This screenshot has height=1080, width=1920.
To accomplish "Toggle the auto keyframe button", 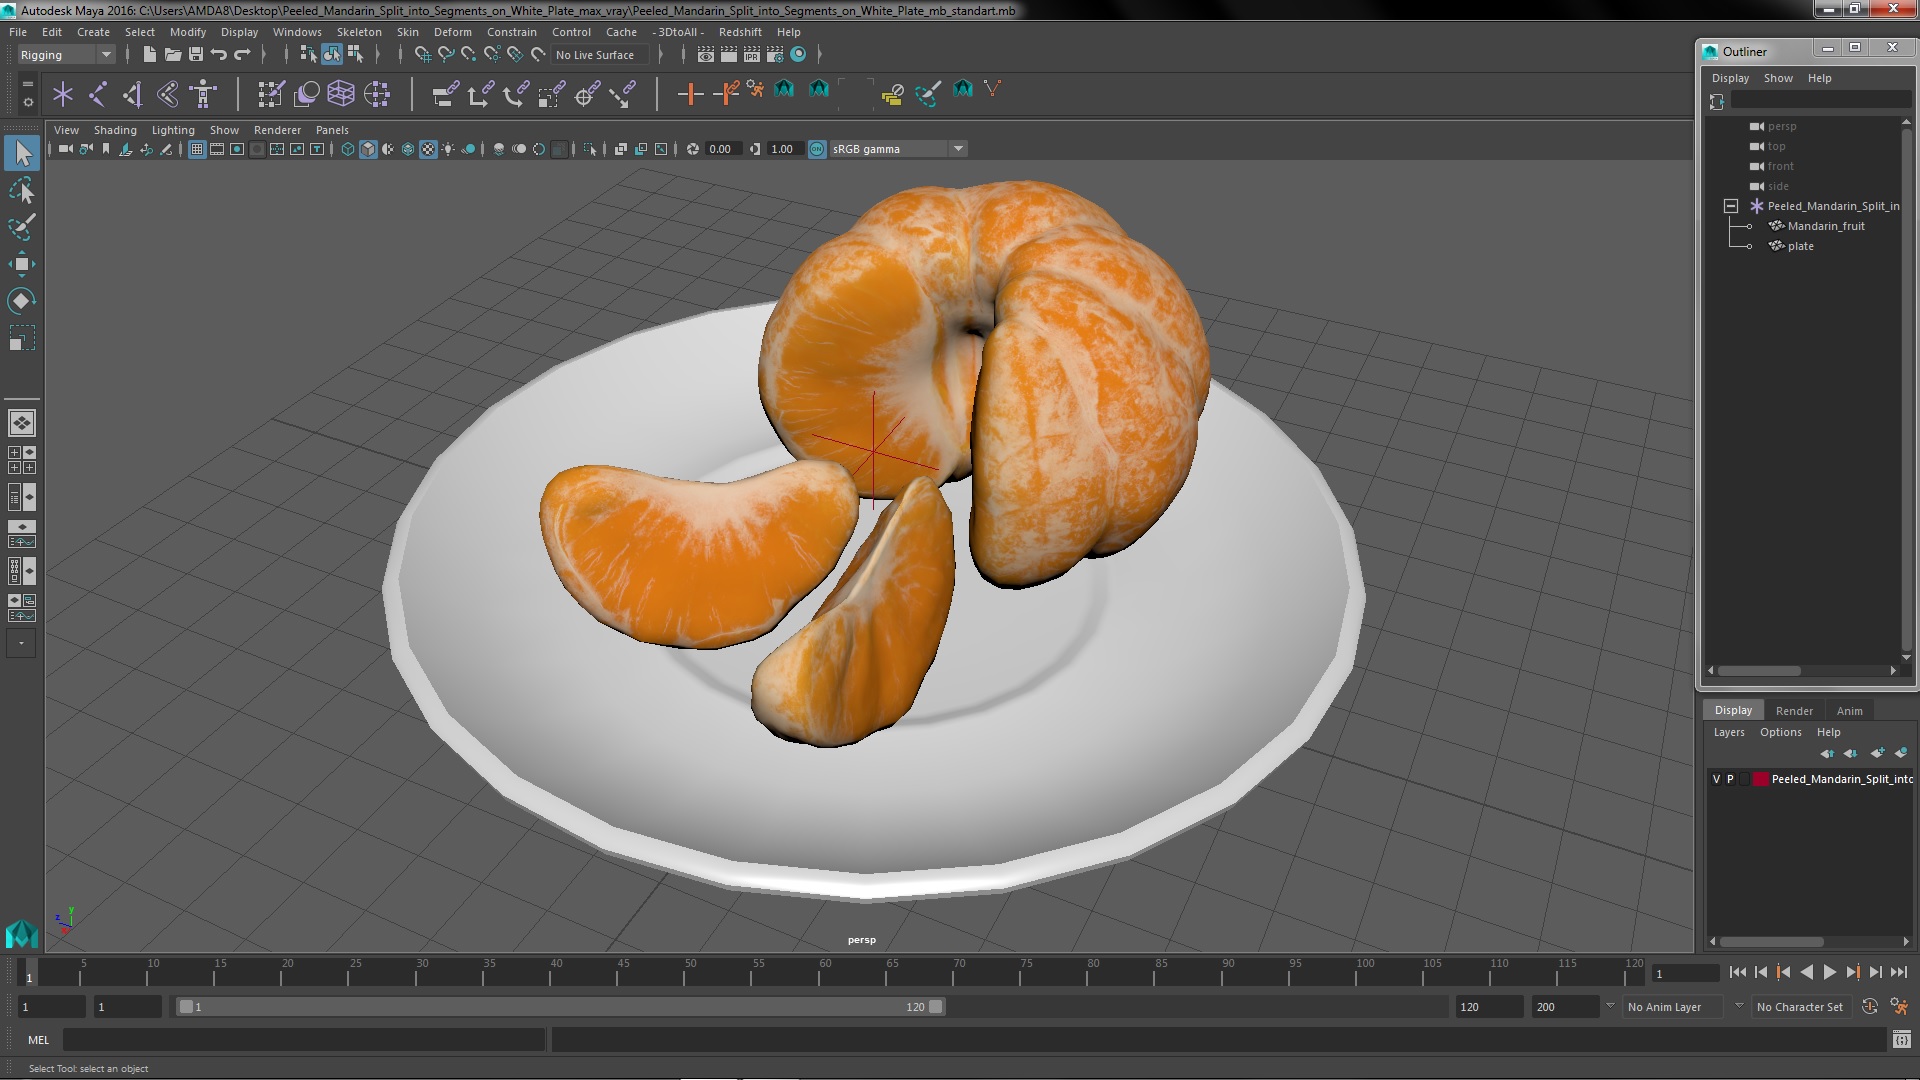I will pyautogui.click(x=1870, y=1007).
